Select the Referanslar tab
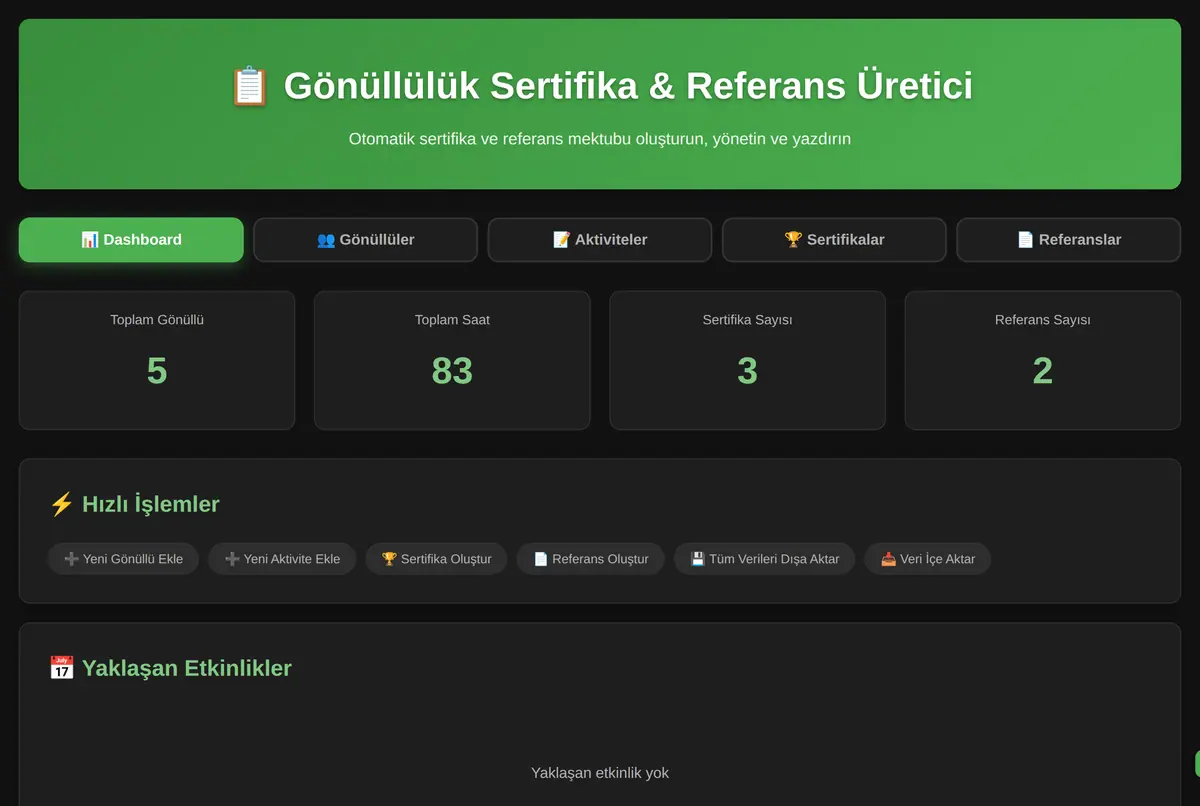Screen dimensions: 1200x806 click(1069, 240)
